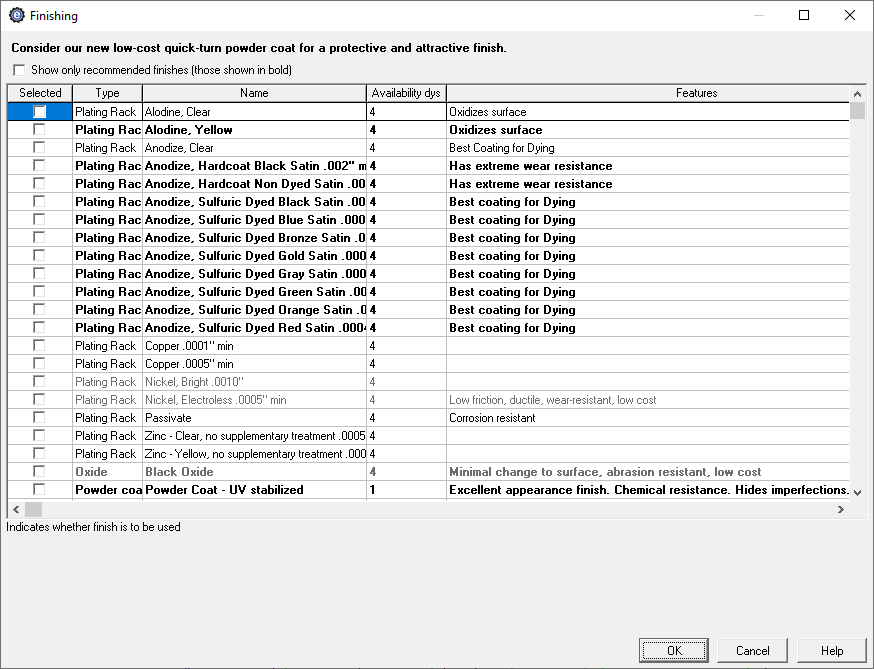Click 'Alodine, Clear' name cell
This screenshot has width=874, height=669.
254,112
